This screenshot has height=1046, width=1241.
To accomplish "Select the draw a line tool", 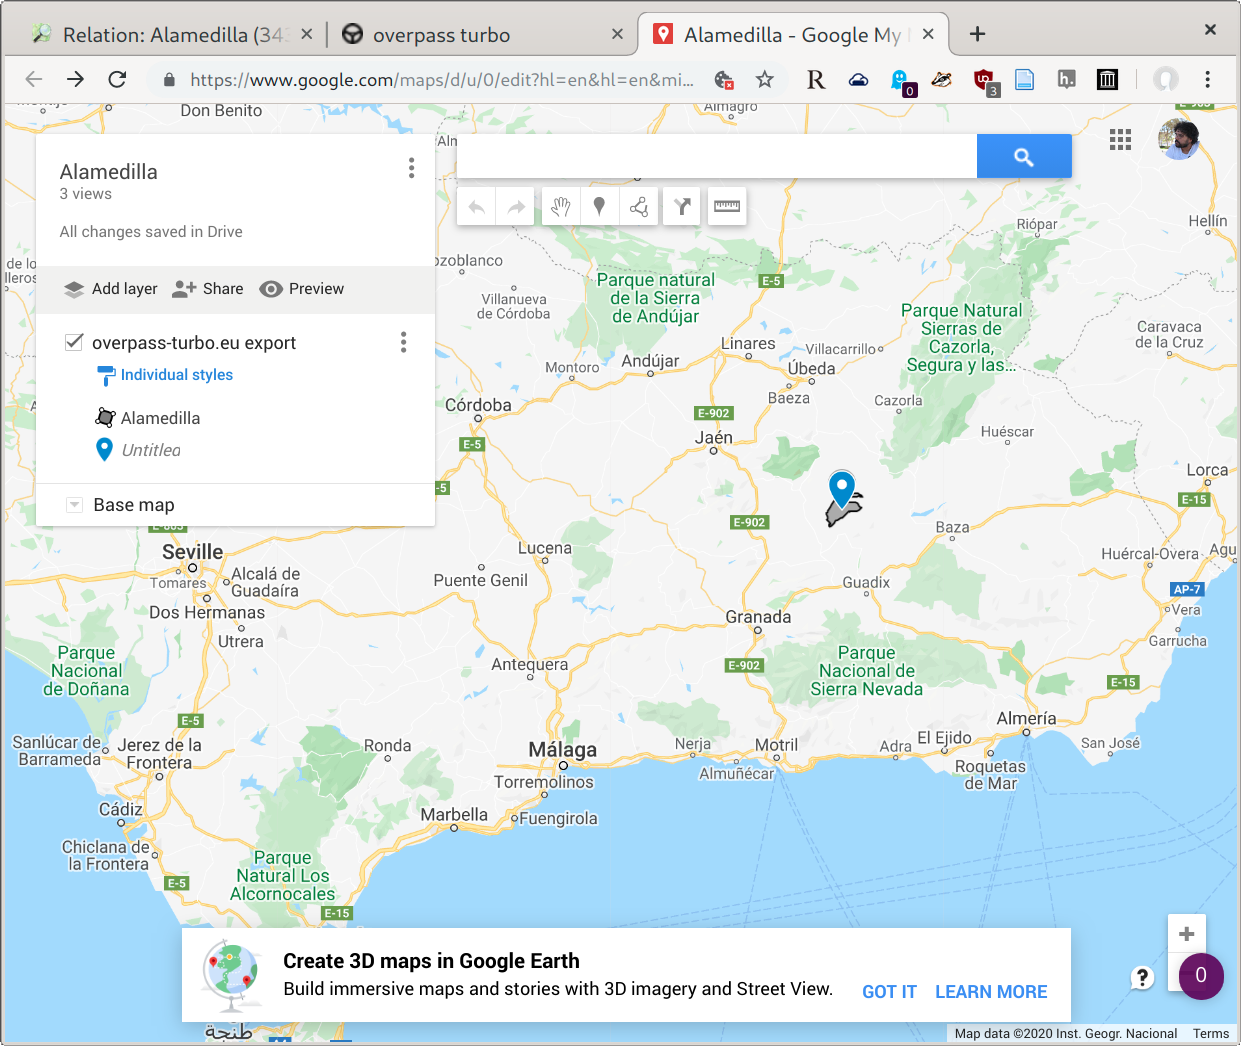I will (639, 207).
